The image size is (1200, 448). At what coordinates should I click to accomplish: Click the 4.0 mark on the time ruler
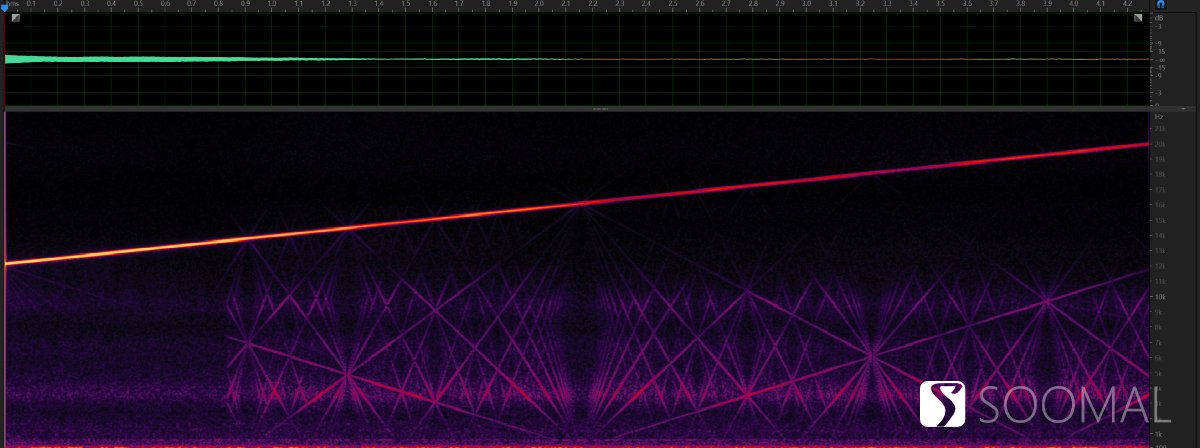pyautogui.click(x=1073, y=5)
